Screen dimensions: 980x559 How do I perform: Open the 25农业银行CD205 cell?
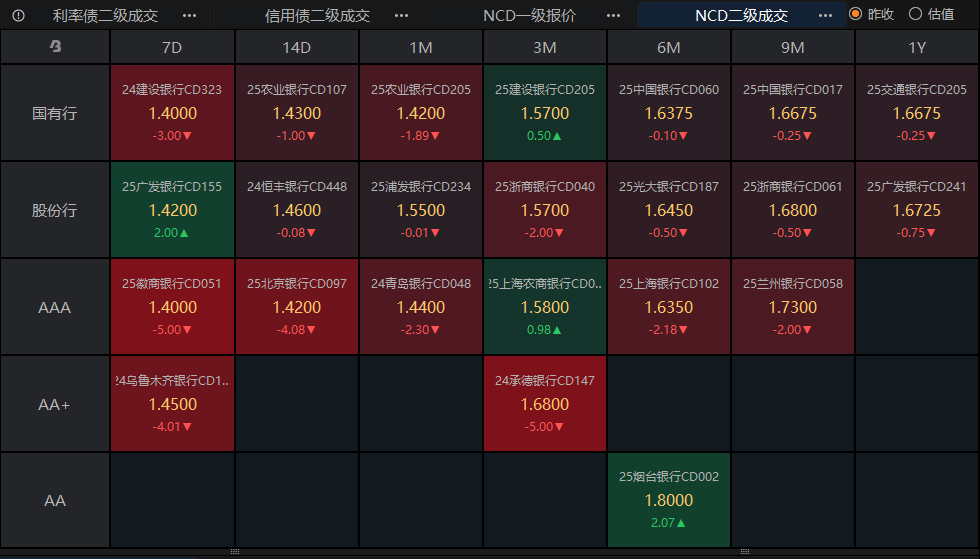(421, 113)
